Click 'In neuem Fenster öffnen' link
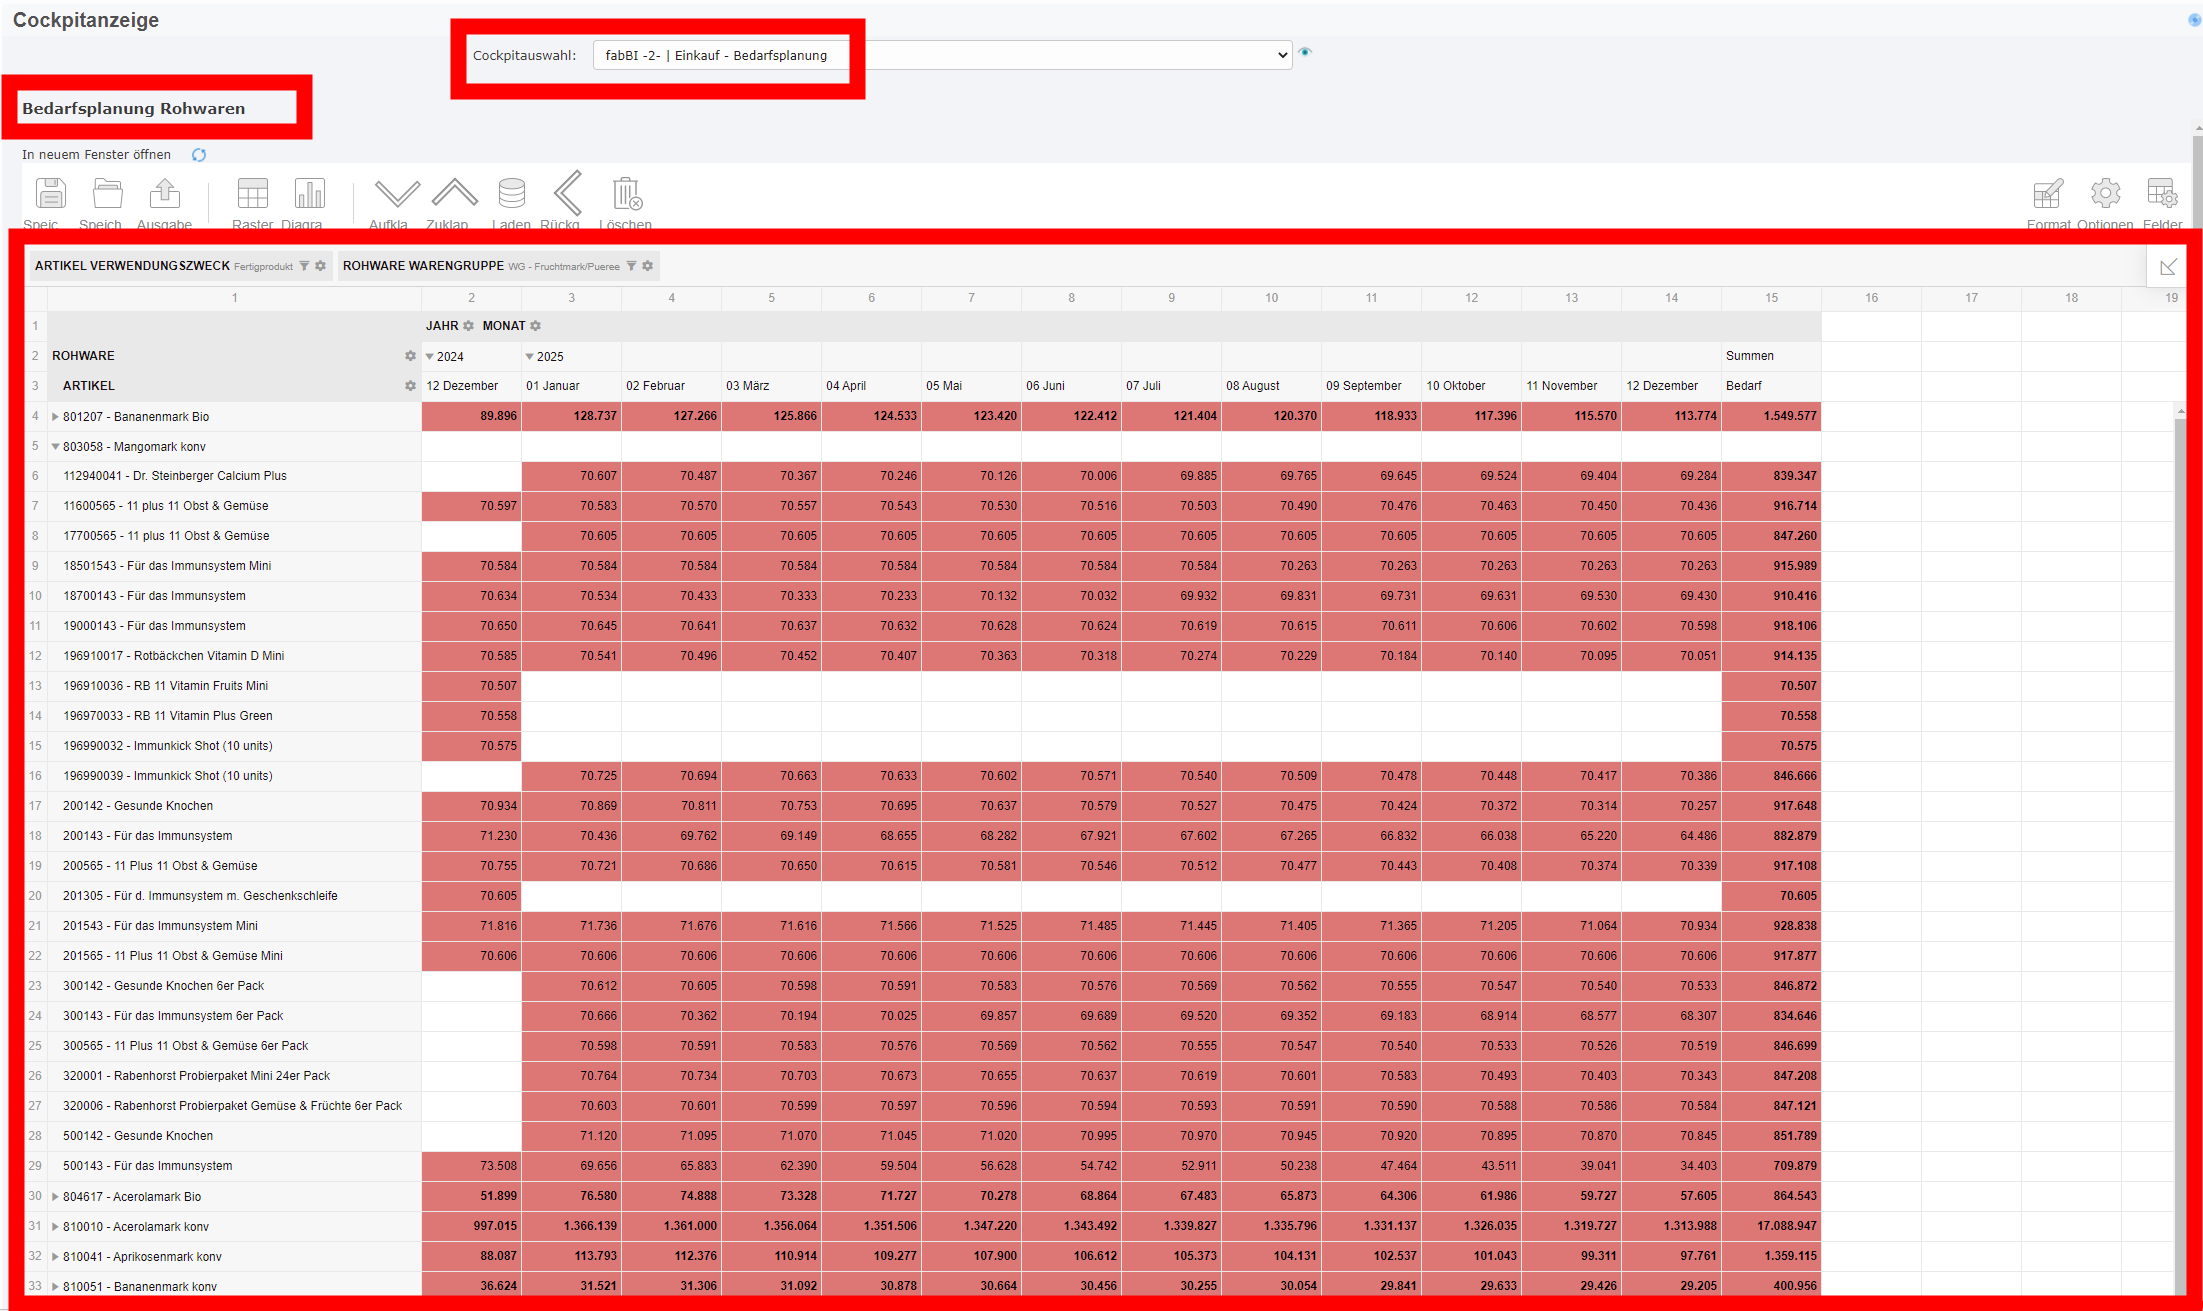Screen dimensions: 2203x1311 pyautogui.click(x=96, y=155)
